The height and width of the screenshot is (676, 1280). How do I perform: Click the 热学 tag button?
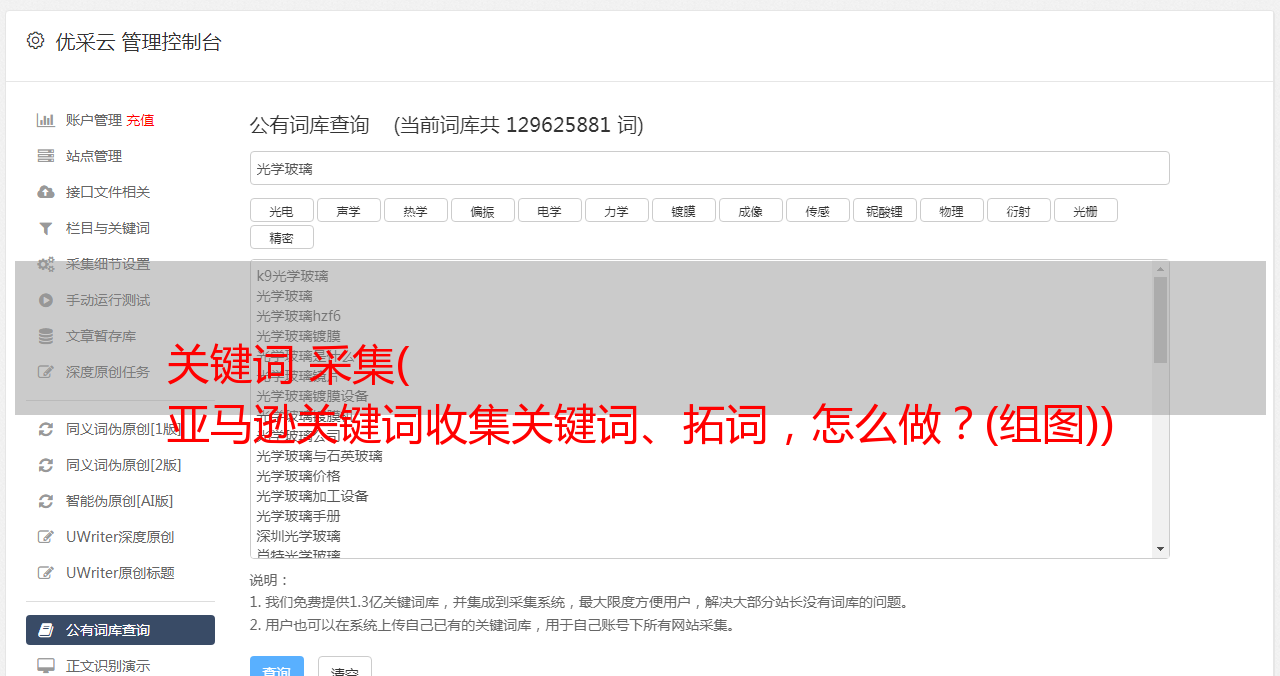(415, 210)
